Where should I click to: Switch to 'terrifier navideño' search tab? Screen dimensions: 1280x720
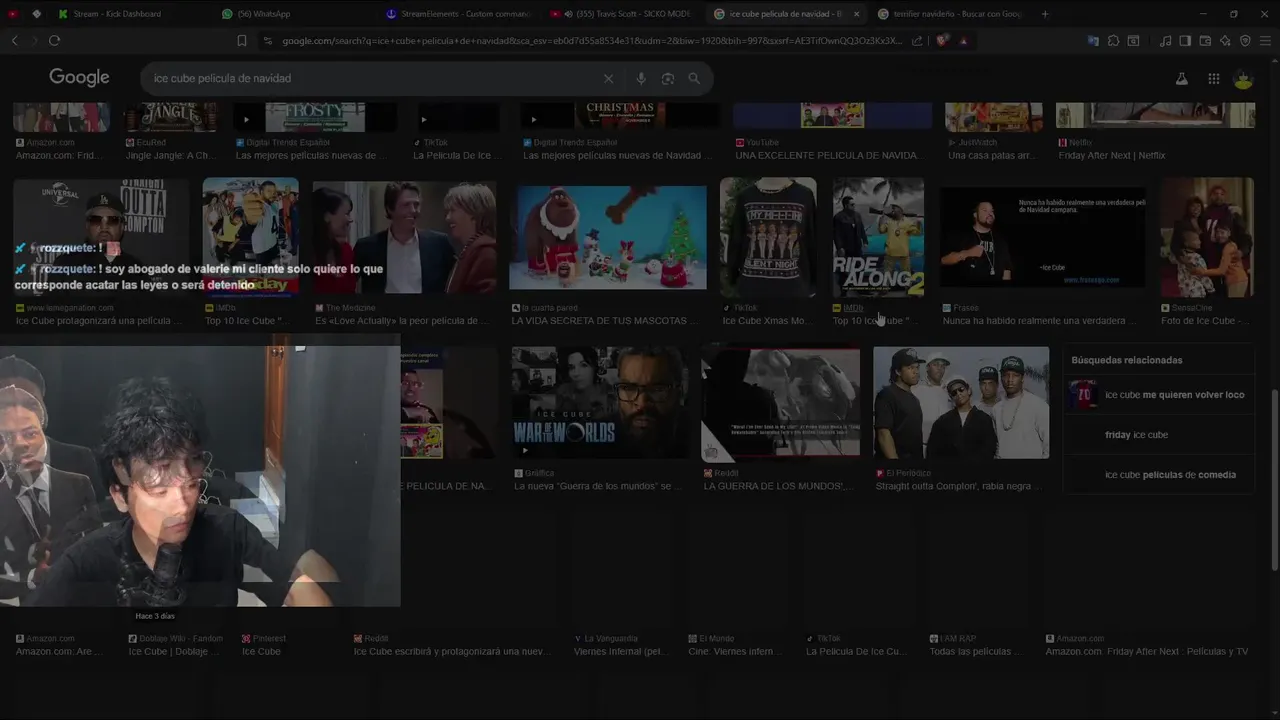coord(950,14)
